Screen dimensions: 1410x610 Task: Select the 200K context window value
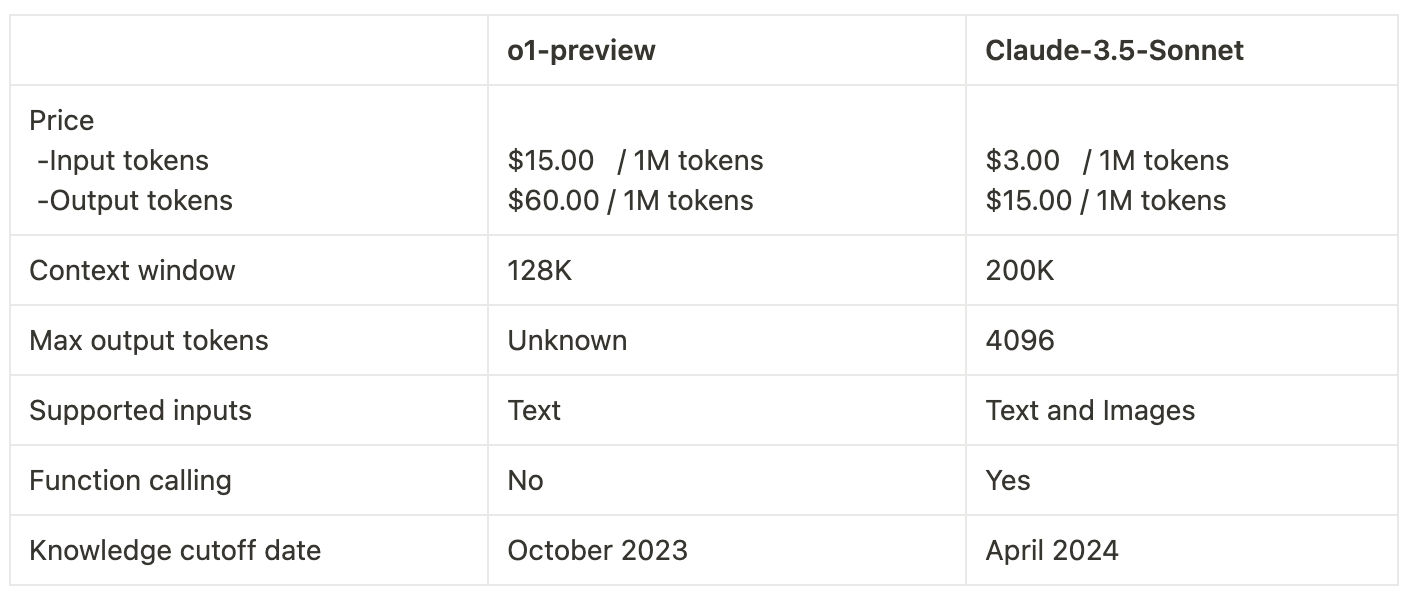[x=1018, y=271]
